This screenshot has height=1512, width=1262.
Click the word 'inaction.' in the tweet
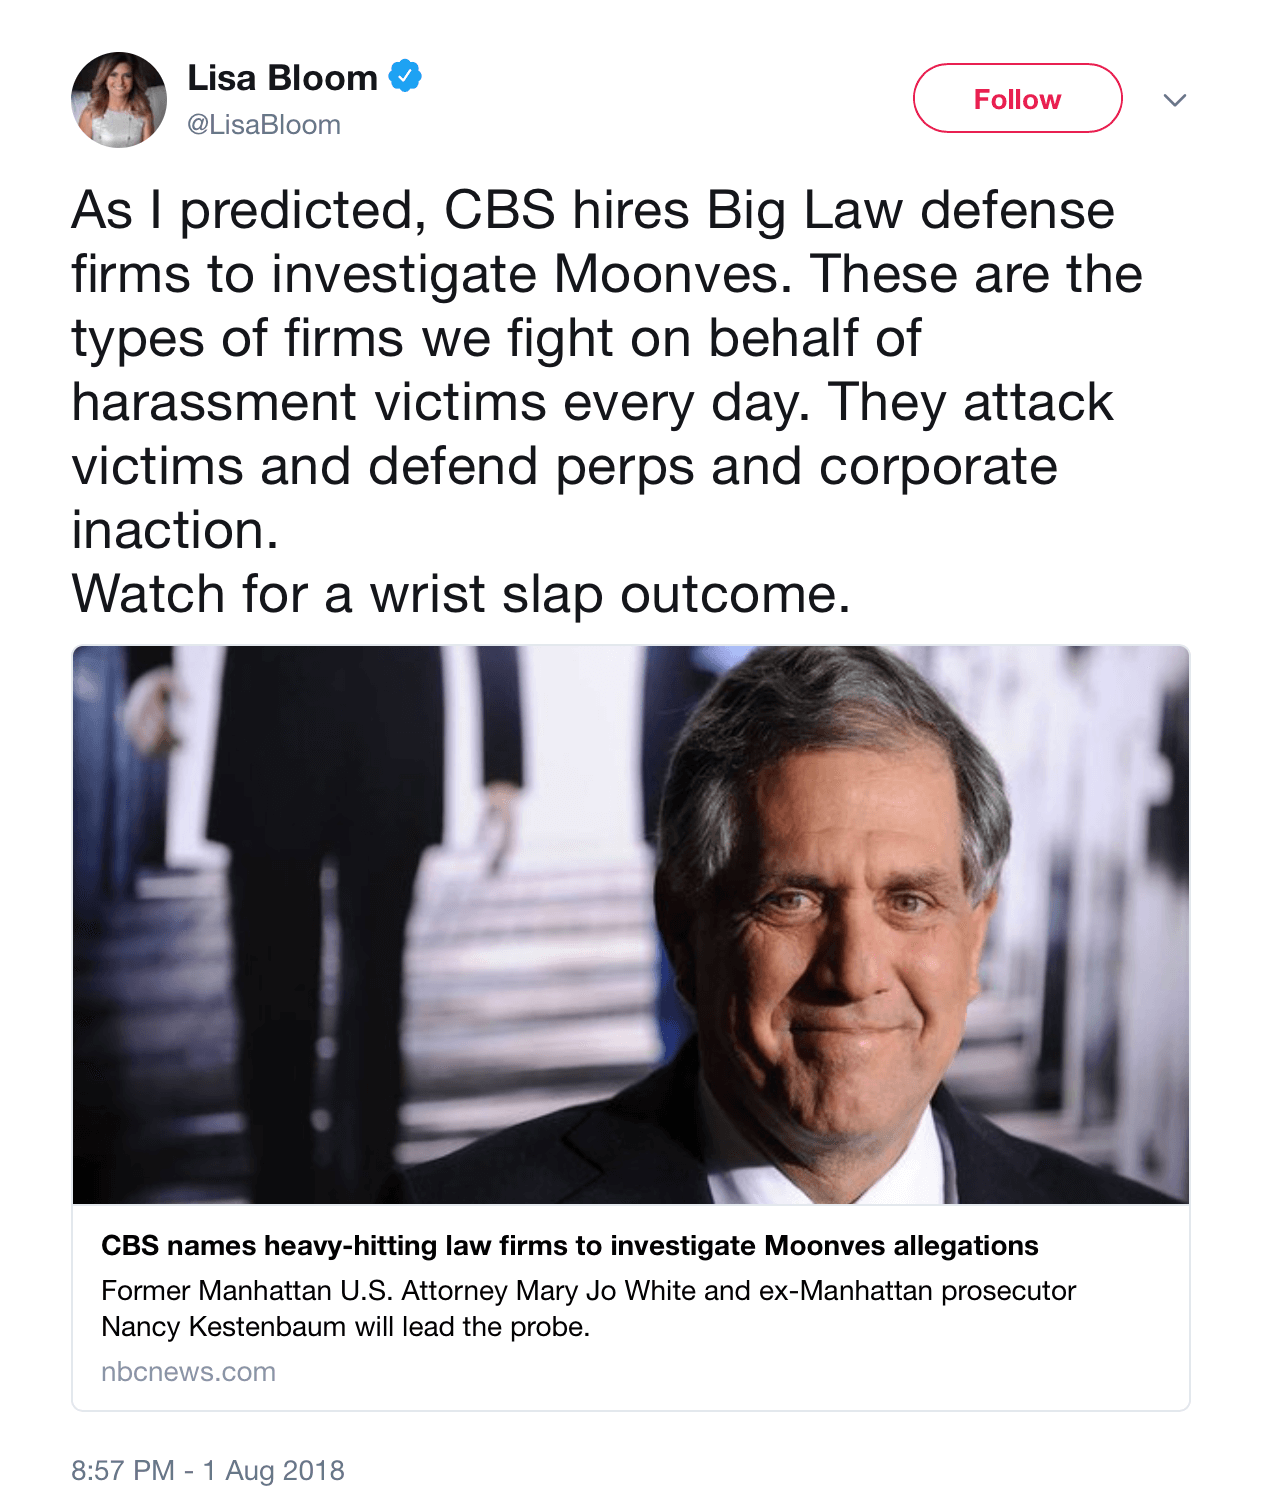(x=175, y=530)
